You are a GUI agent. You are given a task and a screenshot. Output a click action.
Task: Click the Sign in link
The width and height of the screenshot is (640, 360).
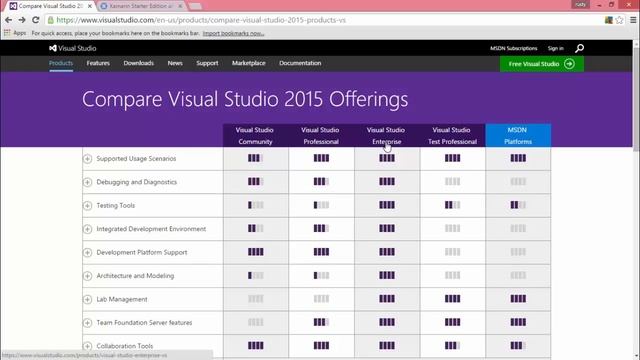point(556,48)
